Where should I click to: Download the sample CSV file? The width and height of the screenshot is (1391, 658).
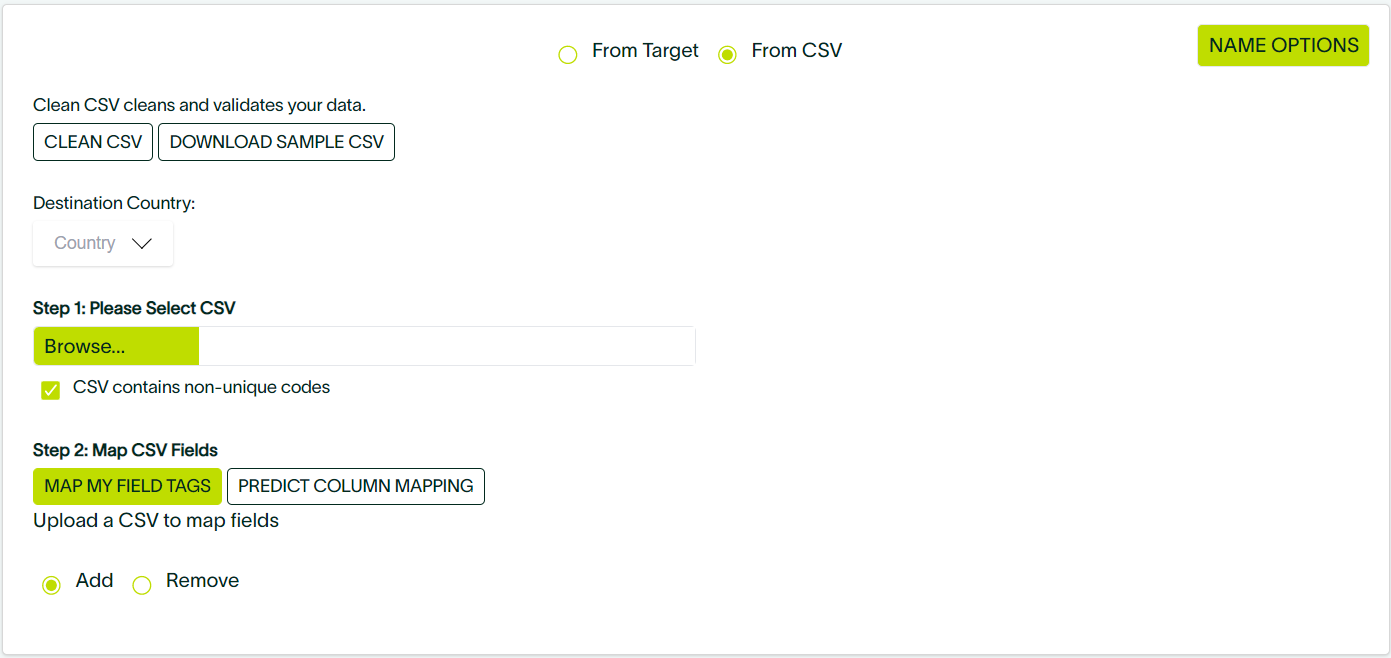(x=276, y=141)
